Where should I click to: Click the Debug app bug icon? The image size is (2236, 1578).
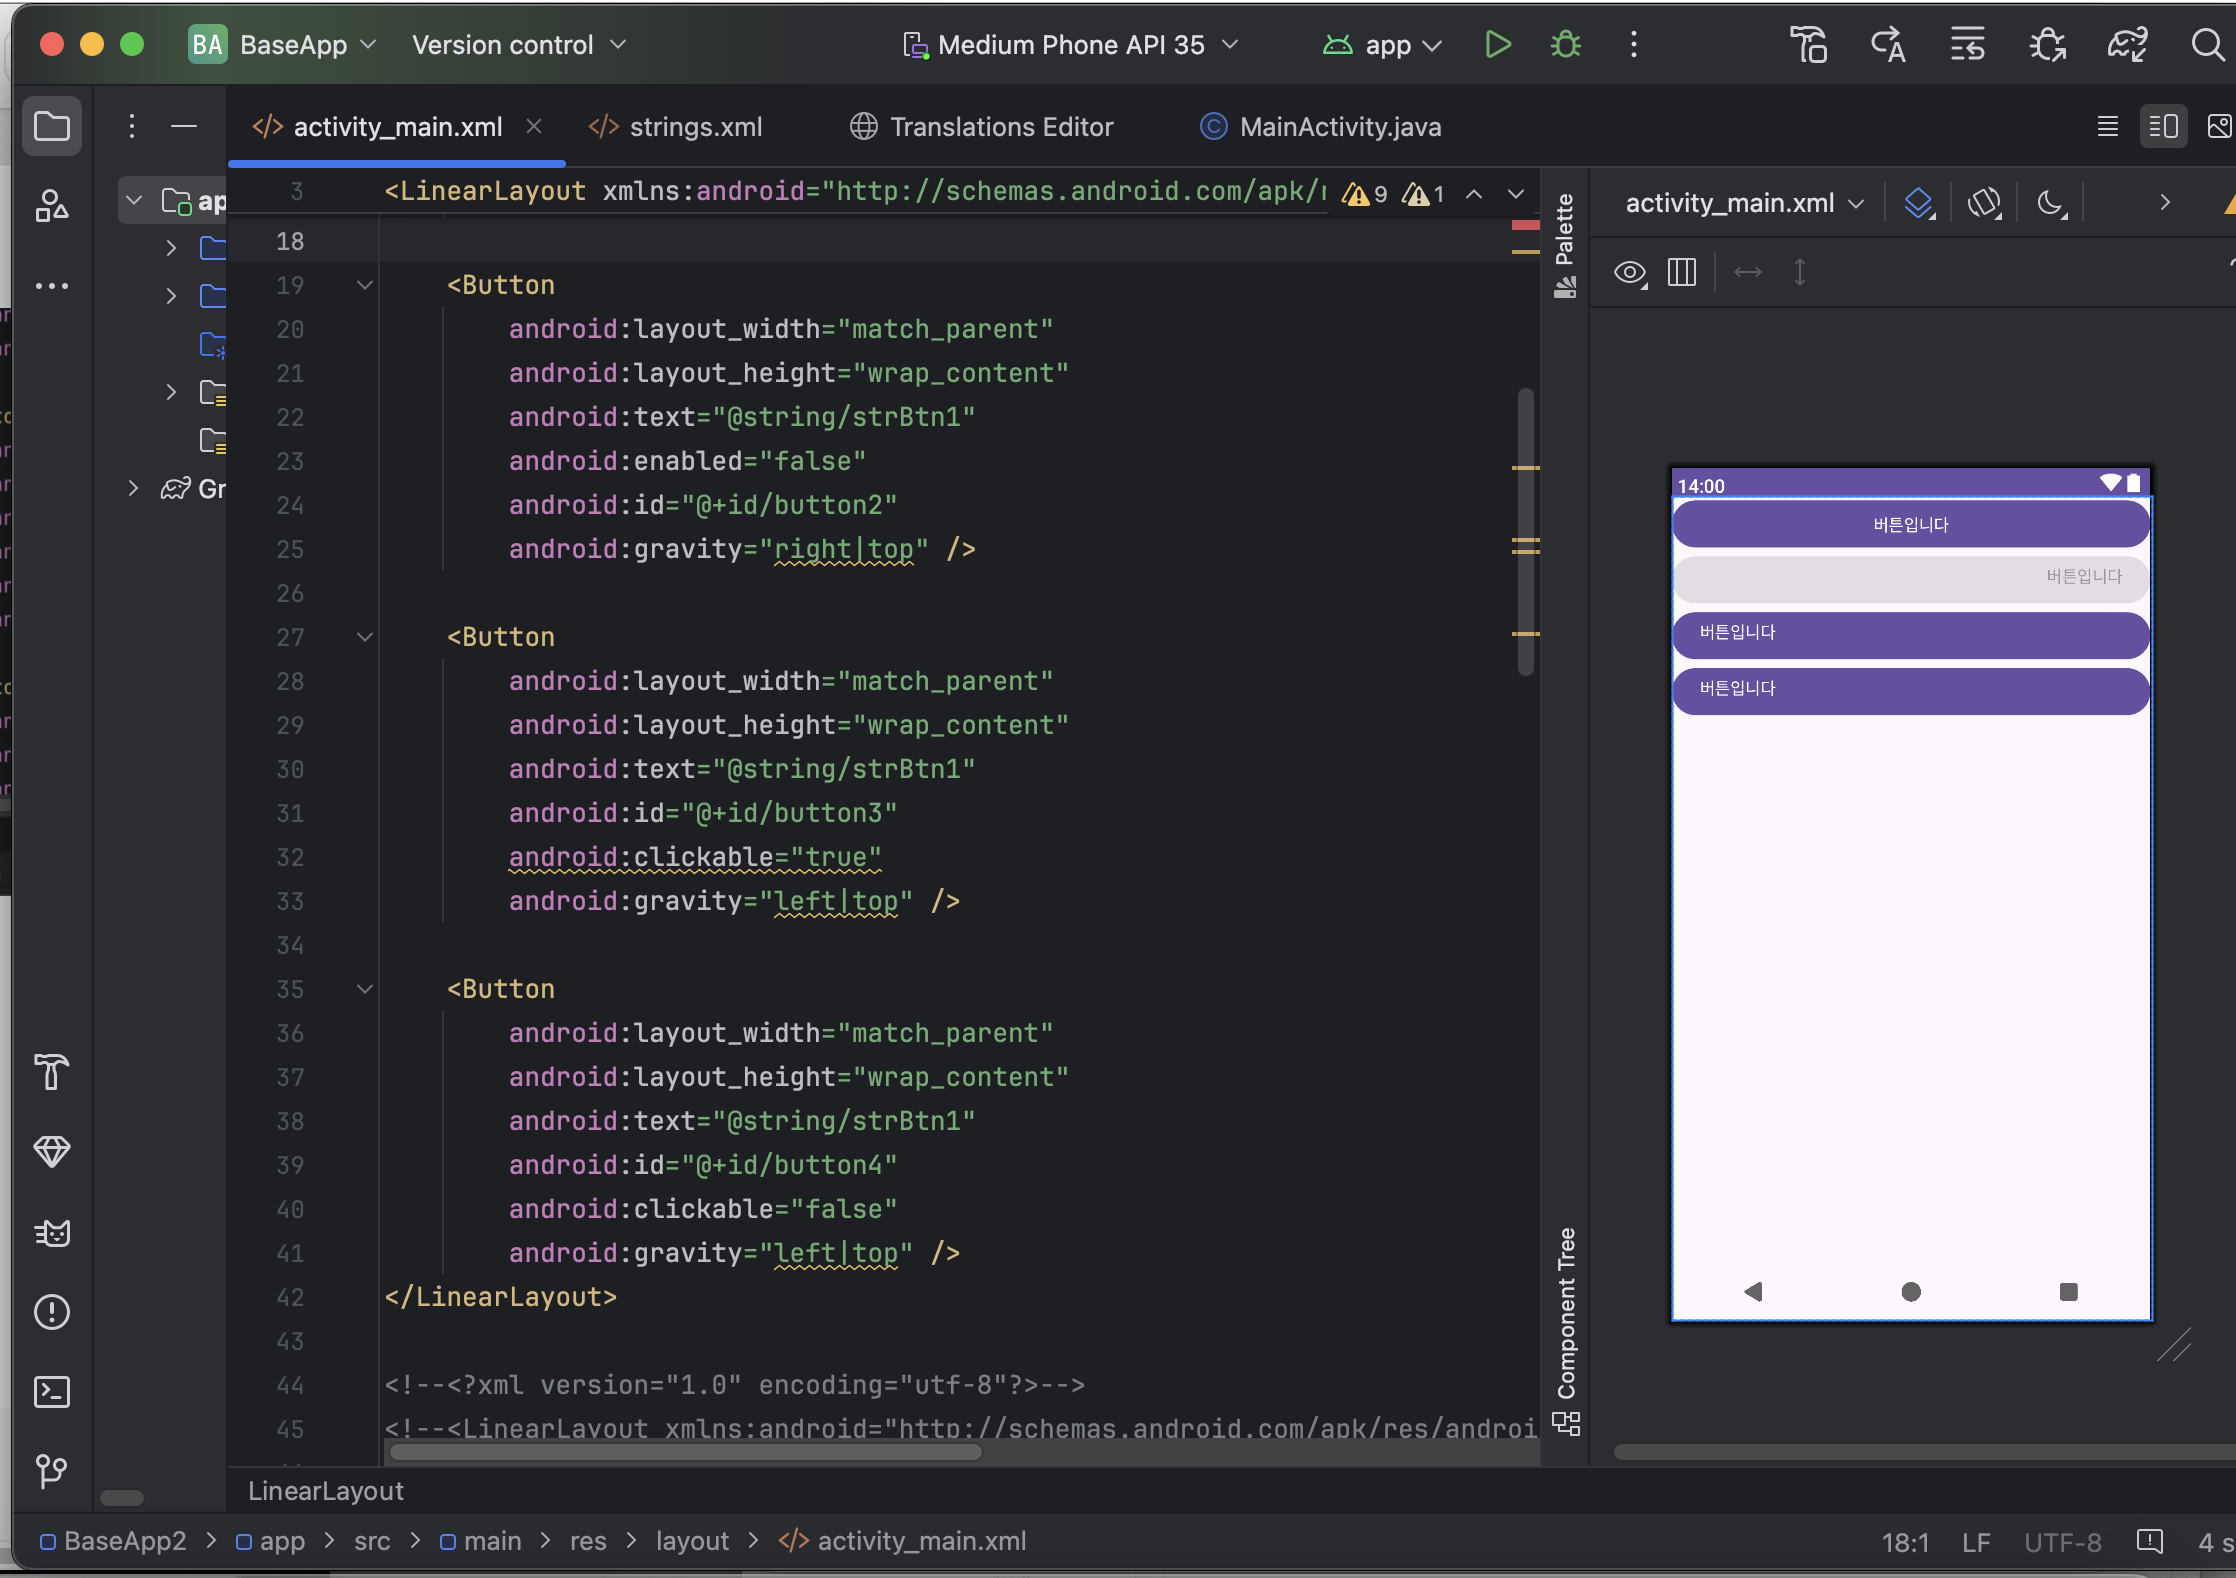(x=1565, y=45)
